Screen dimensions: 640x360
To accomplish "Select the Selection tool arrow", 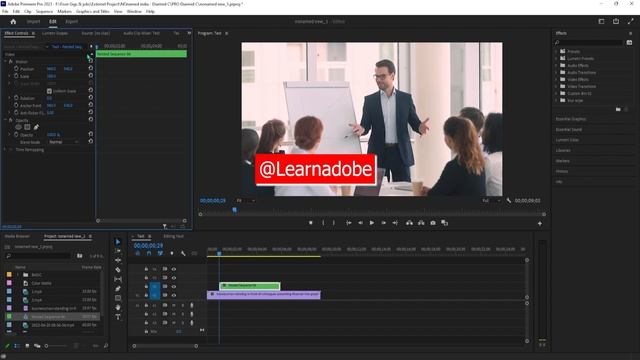I will (118, 242).
